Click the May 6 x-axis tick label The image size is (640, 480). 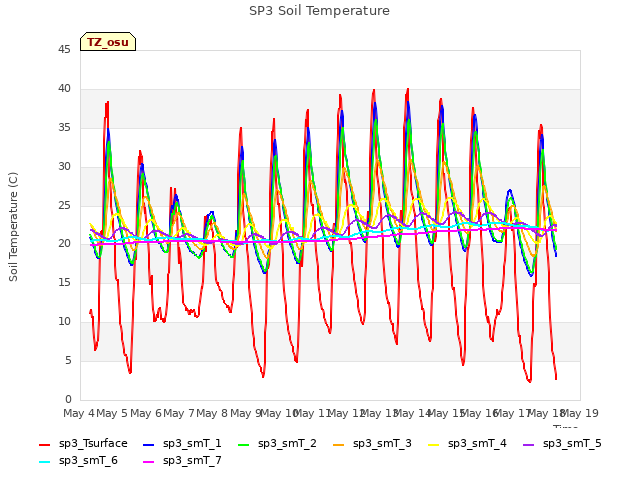(x=145, y=413)
